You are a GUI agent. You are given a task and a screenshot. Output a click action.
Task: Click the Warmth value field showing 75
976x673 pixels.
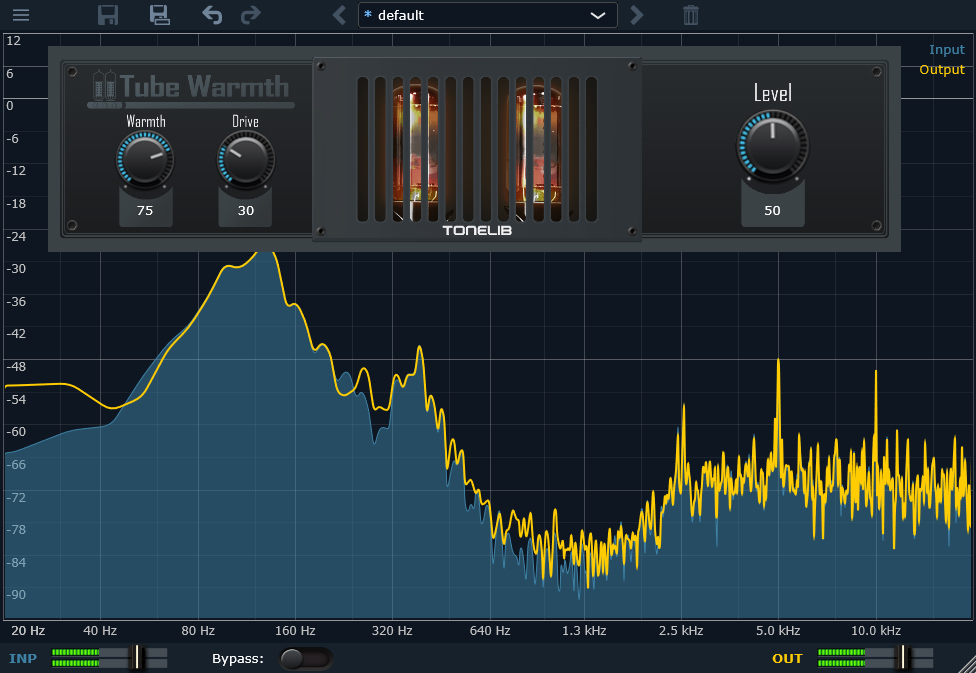pos(145,210)
